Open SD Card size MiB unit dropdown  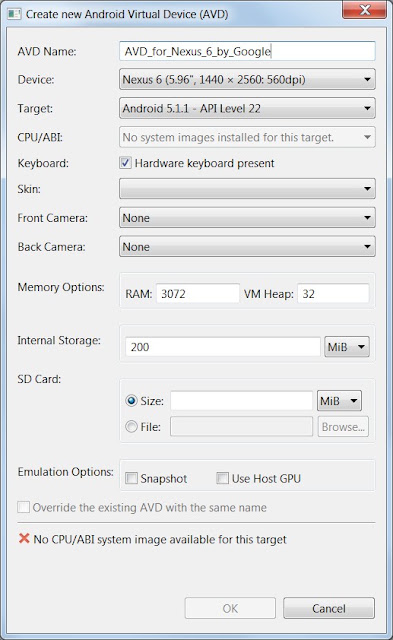point(339,401)
